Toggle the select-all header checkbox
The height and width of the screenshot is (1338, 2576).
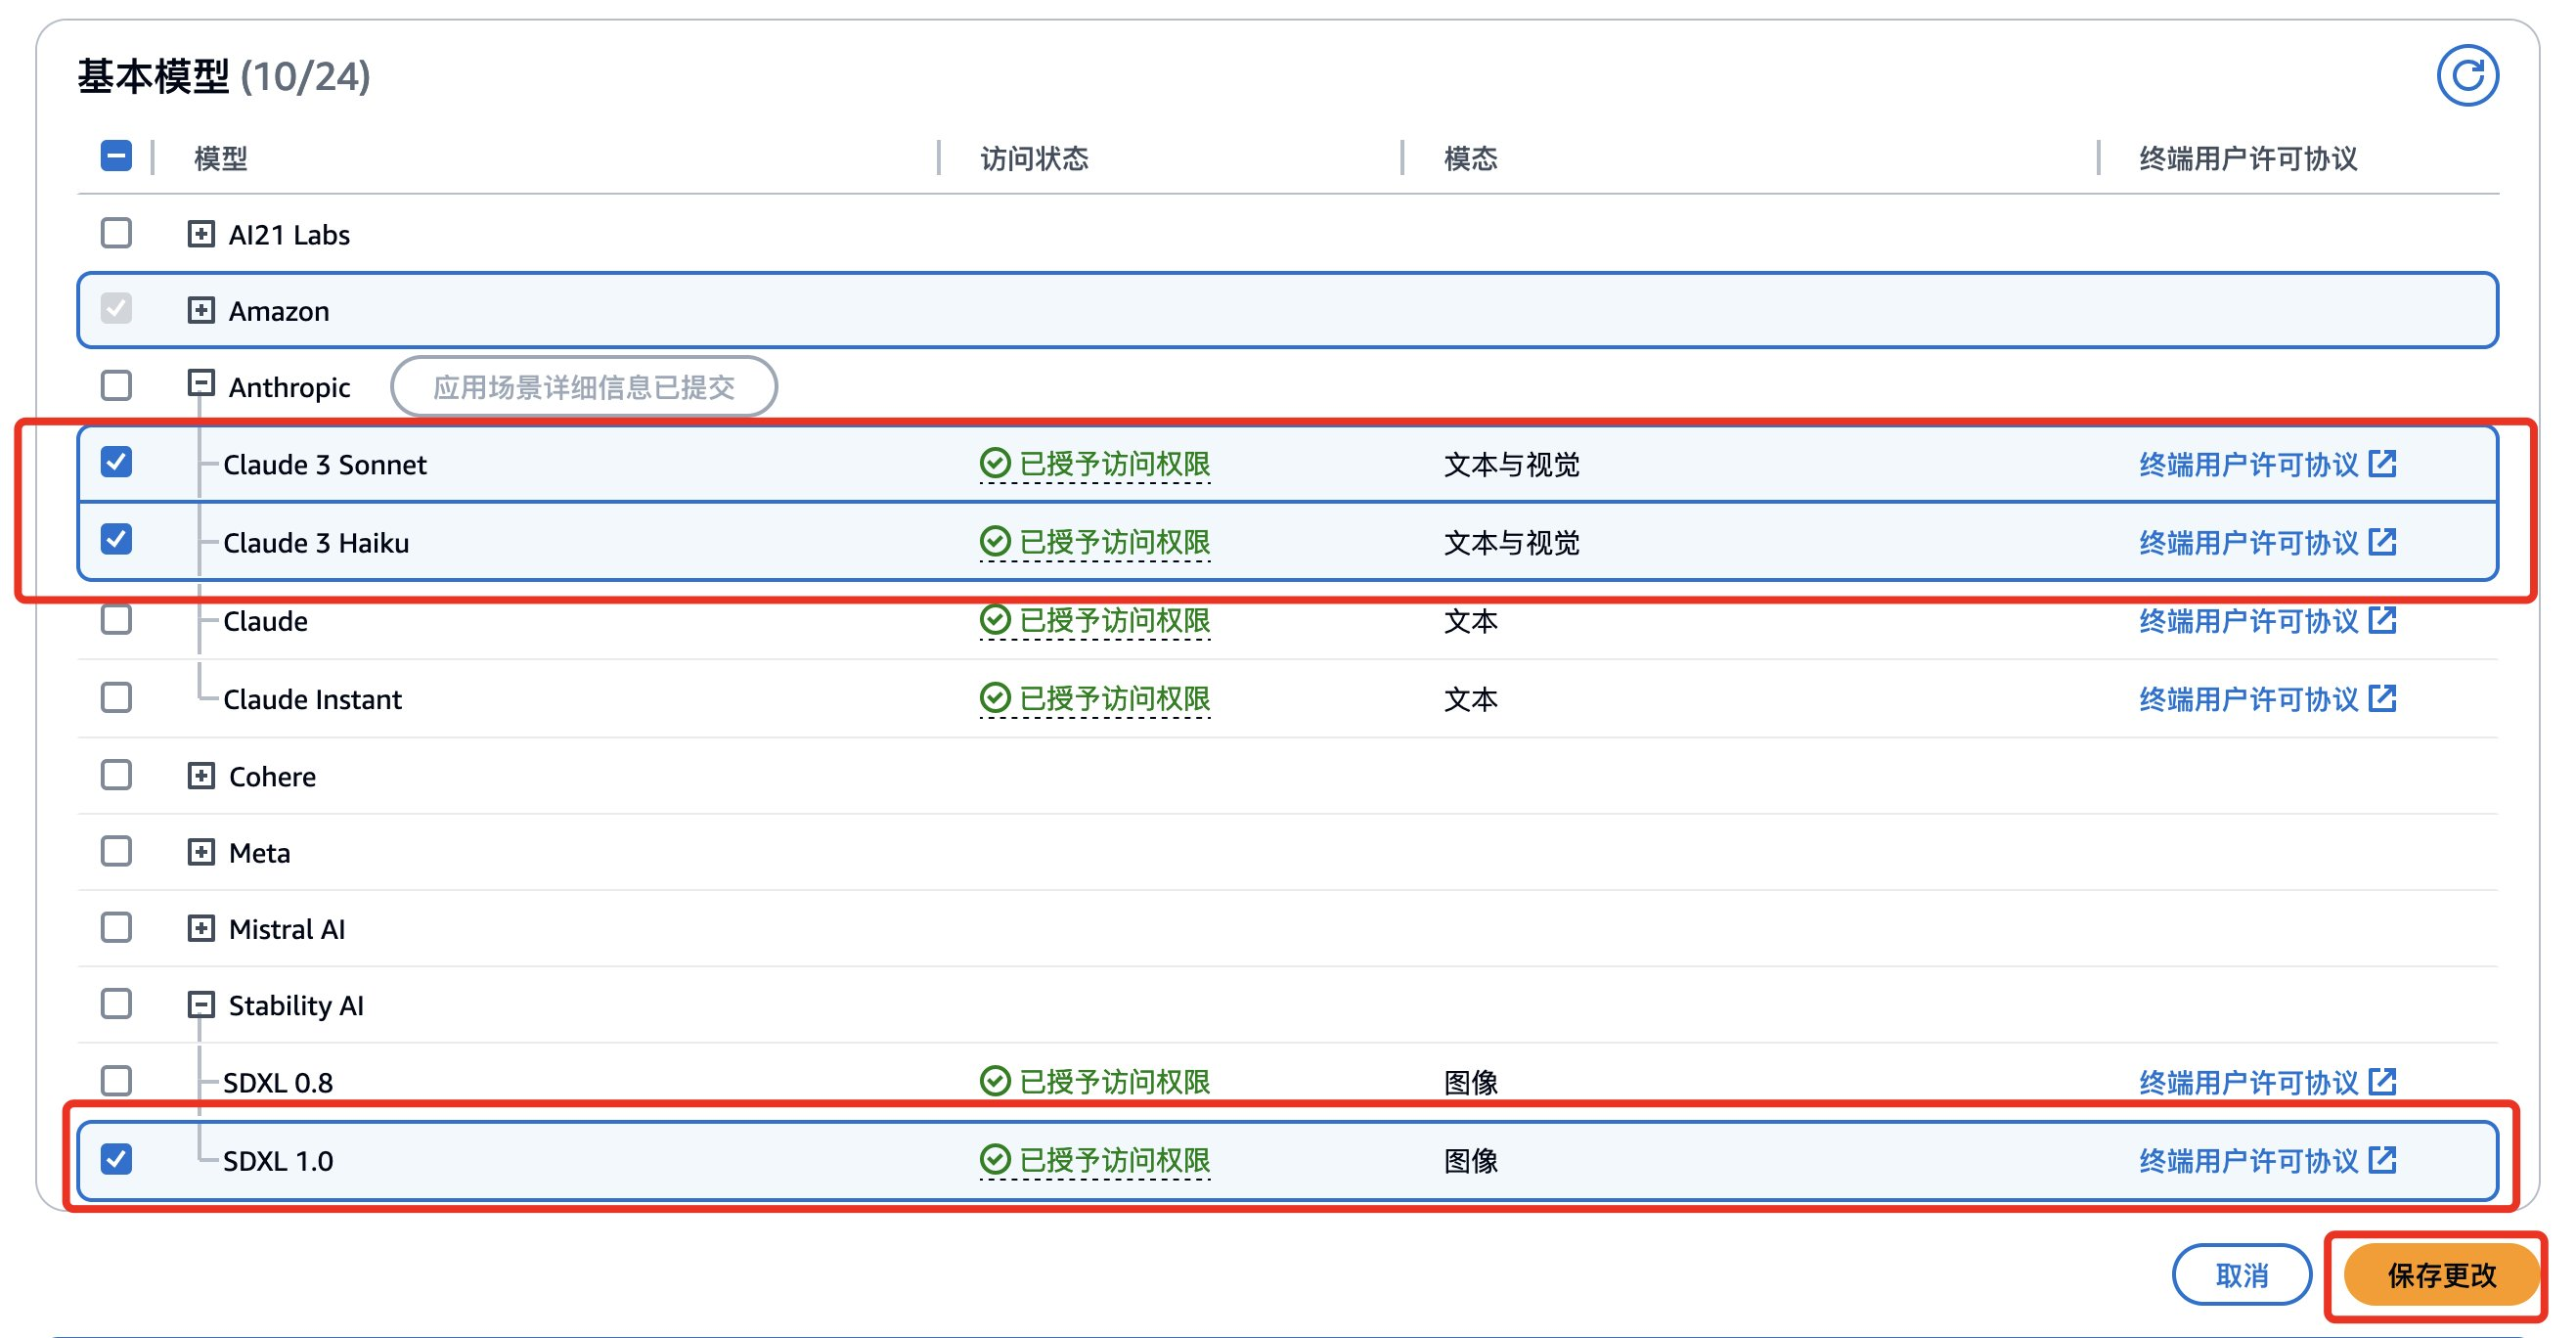pyautogui.click(x=117, y=156)
